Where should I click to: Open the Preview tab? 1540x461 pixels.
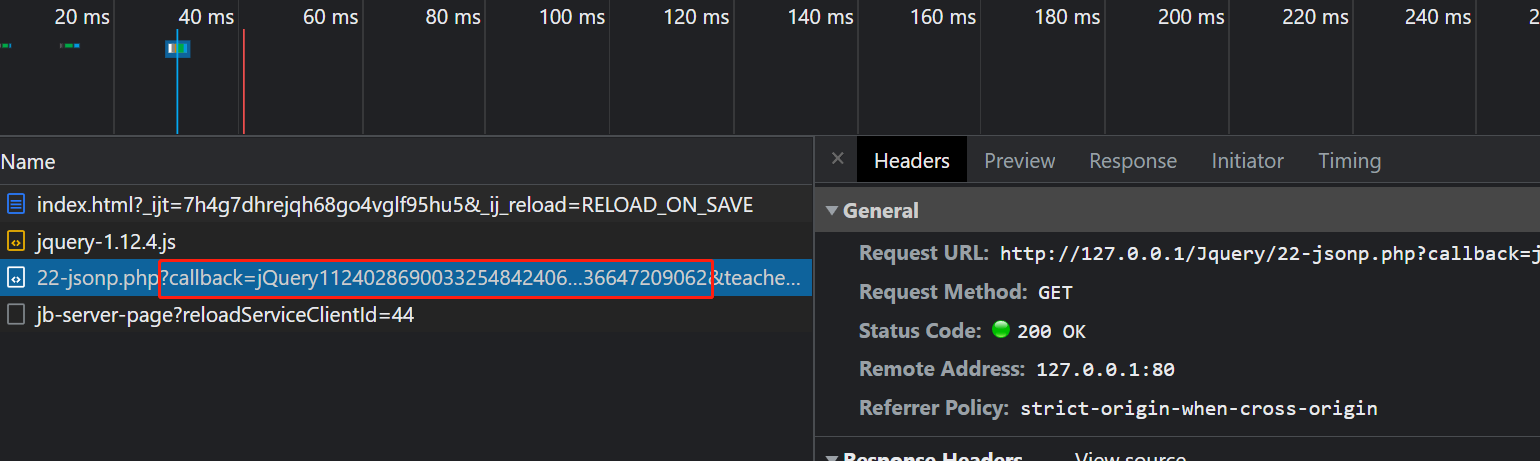[x=1019, y=160]
